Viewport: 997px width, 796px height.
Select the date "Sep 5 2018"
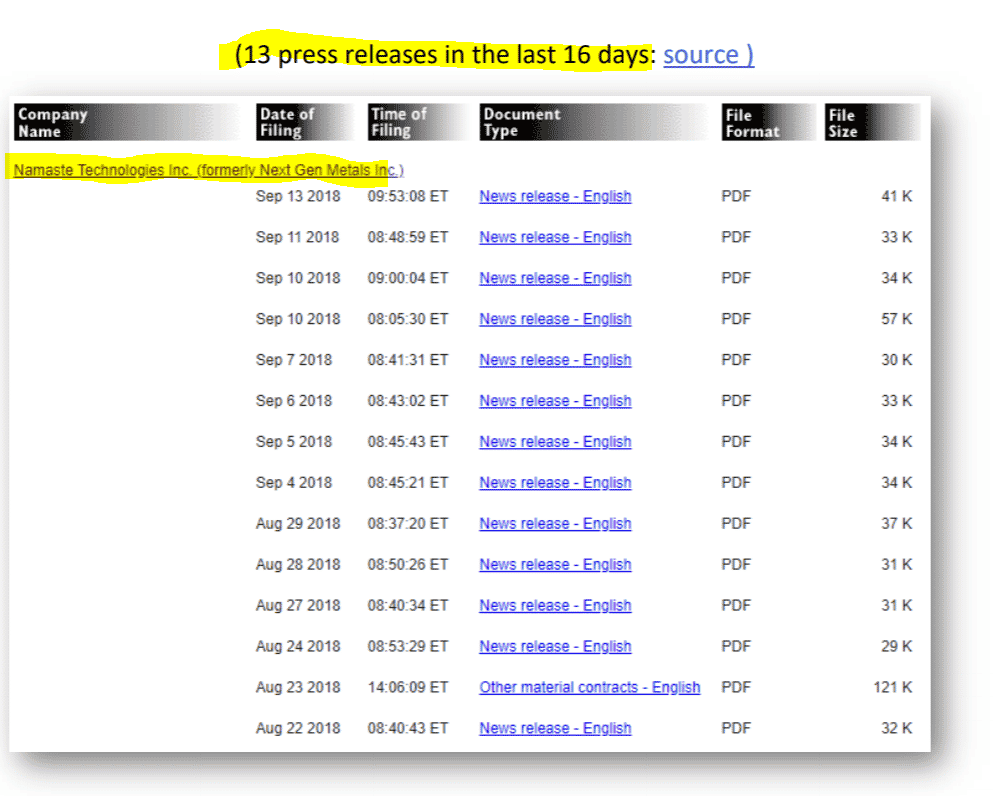point(294,442)
